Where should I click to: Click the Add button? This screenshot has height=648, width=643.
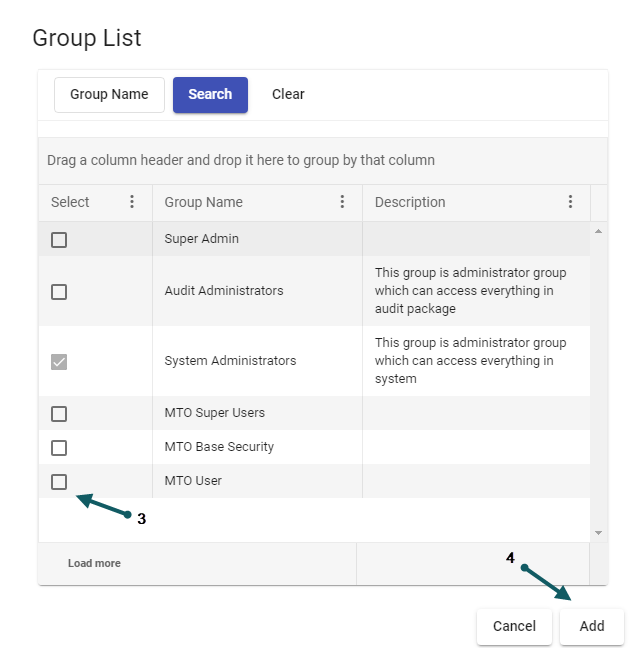pos(591,627)
